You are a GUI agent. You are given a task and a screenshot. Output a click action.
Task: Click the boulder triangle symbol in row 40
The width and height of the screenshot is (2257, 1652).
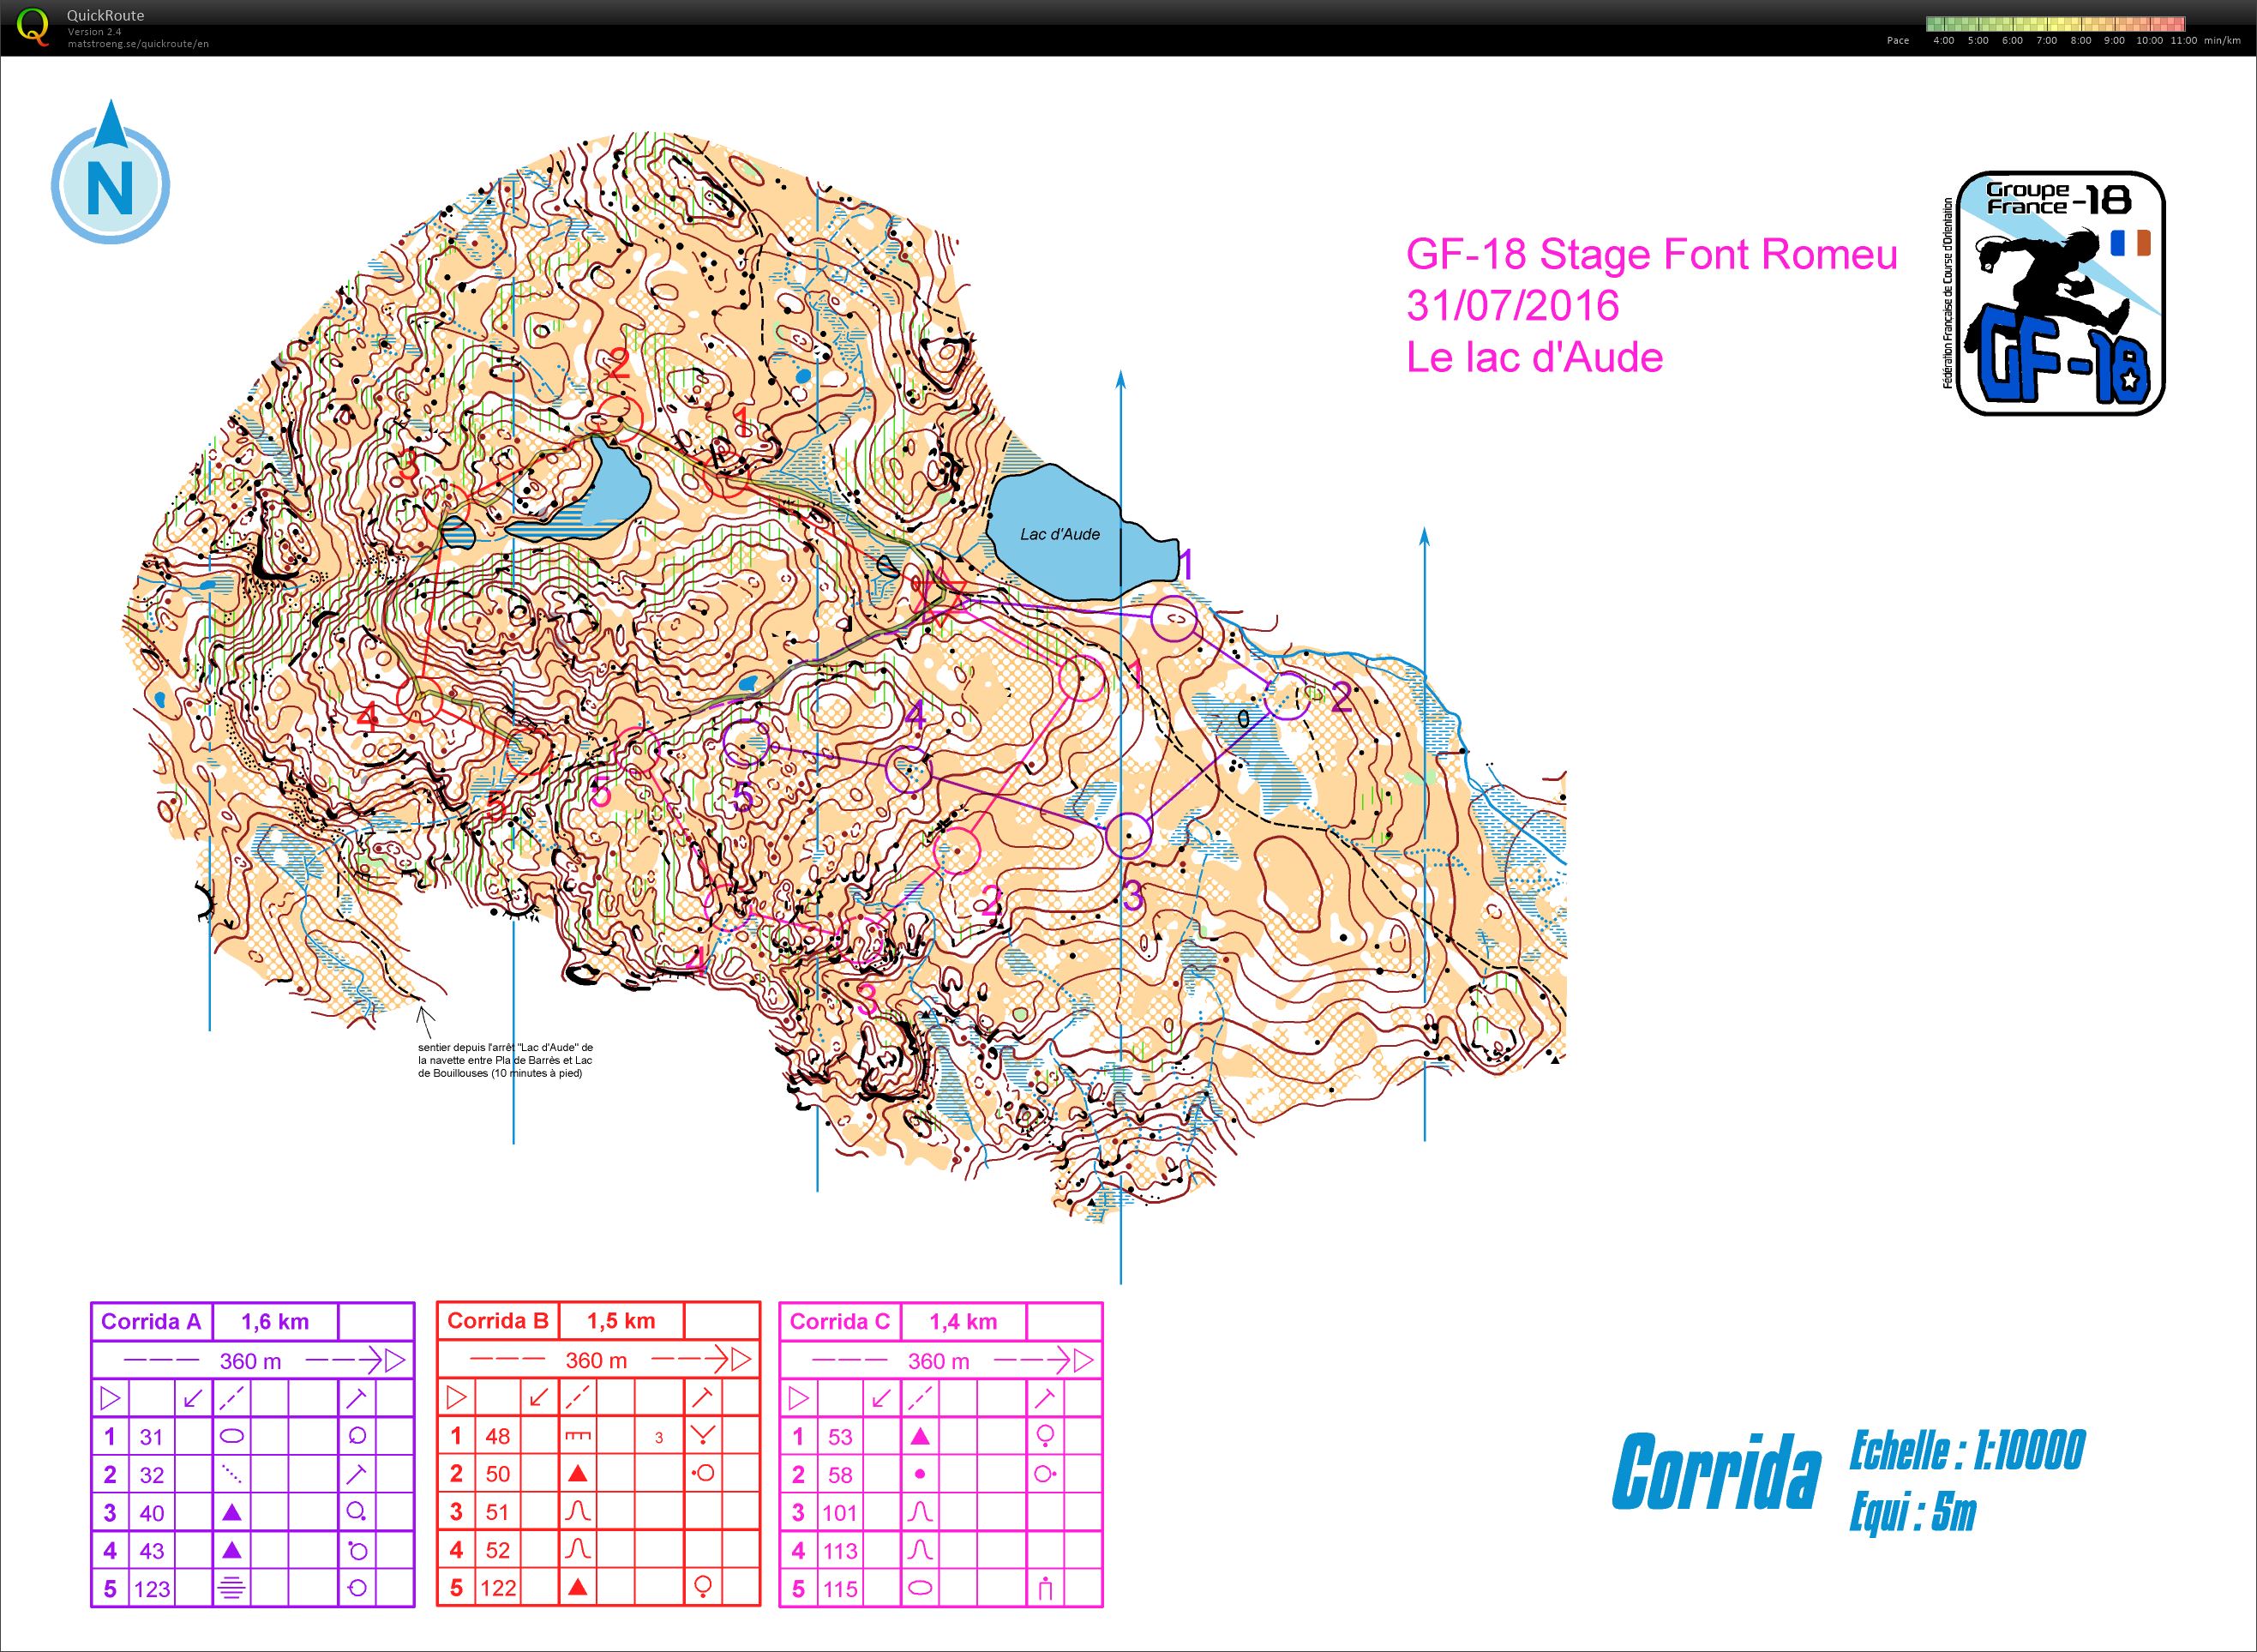[231, 1512]
